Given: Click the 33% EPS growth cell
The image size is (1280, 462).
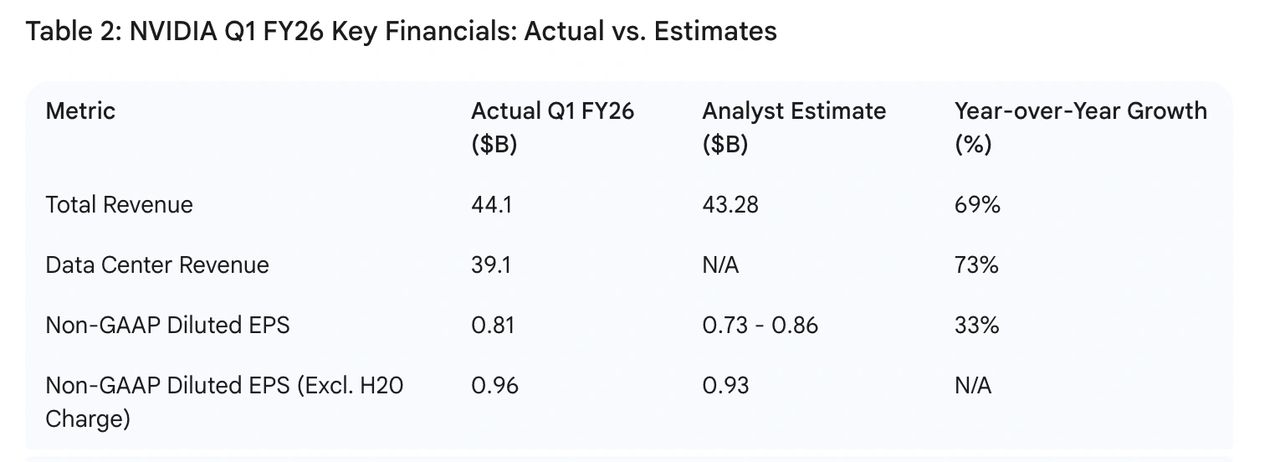Looking at the screenshot, I should pos(977,325).
